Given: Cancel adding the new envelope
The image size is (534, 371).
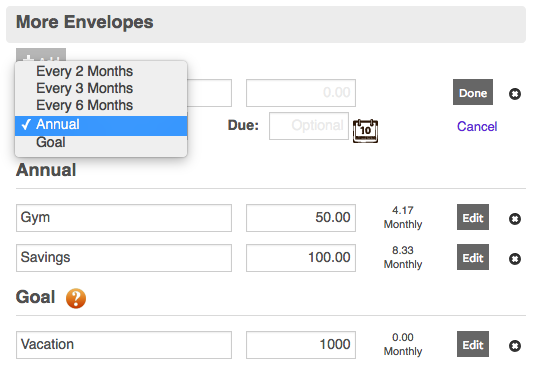Looking at the screenshot, I should (x=477, y=126).
